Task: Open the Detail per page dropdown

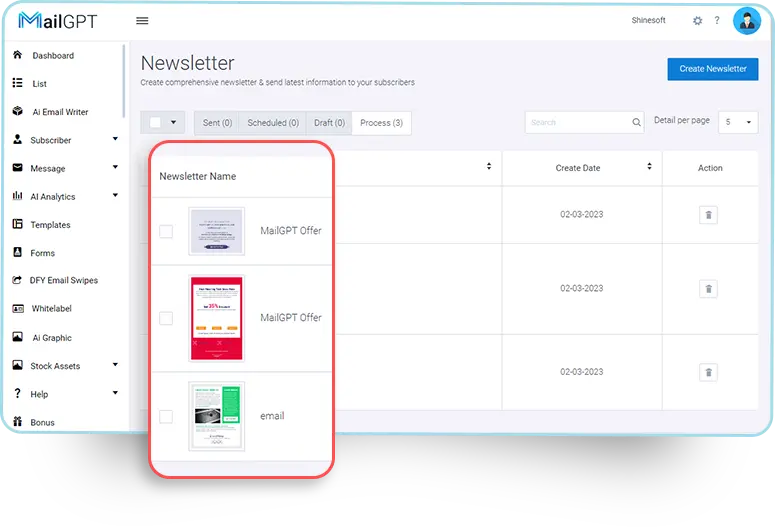Action: click(739, 122)
